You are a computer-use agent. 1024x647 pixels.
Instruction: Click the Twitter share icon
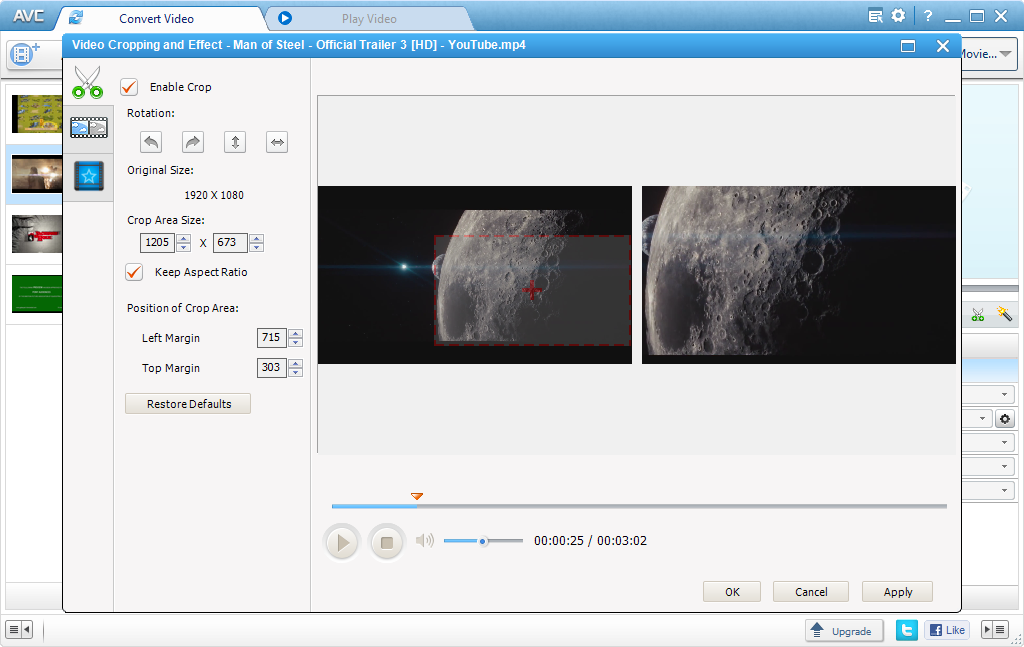tap(906, 630)
